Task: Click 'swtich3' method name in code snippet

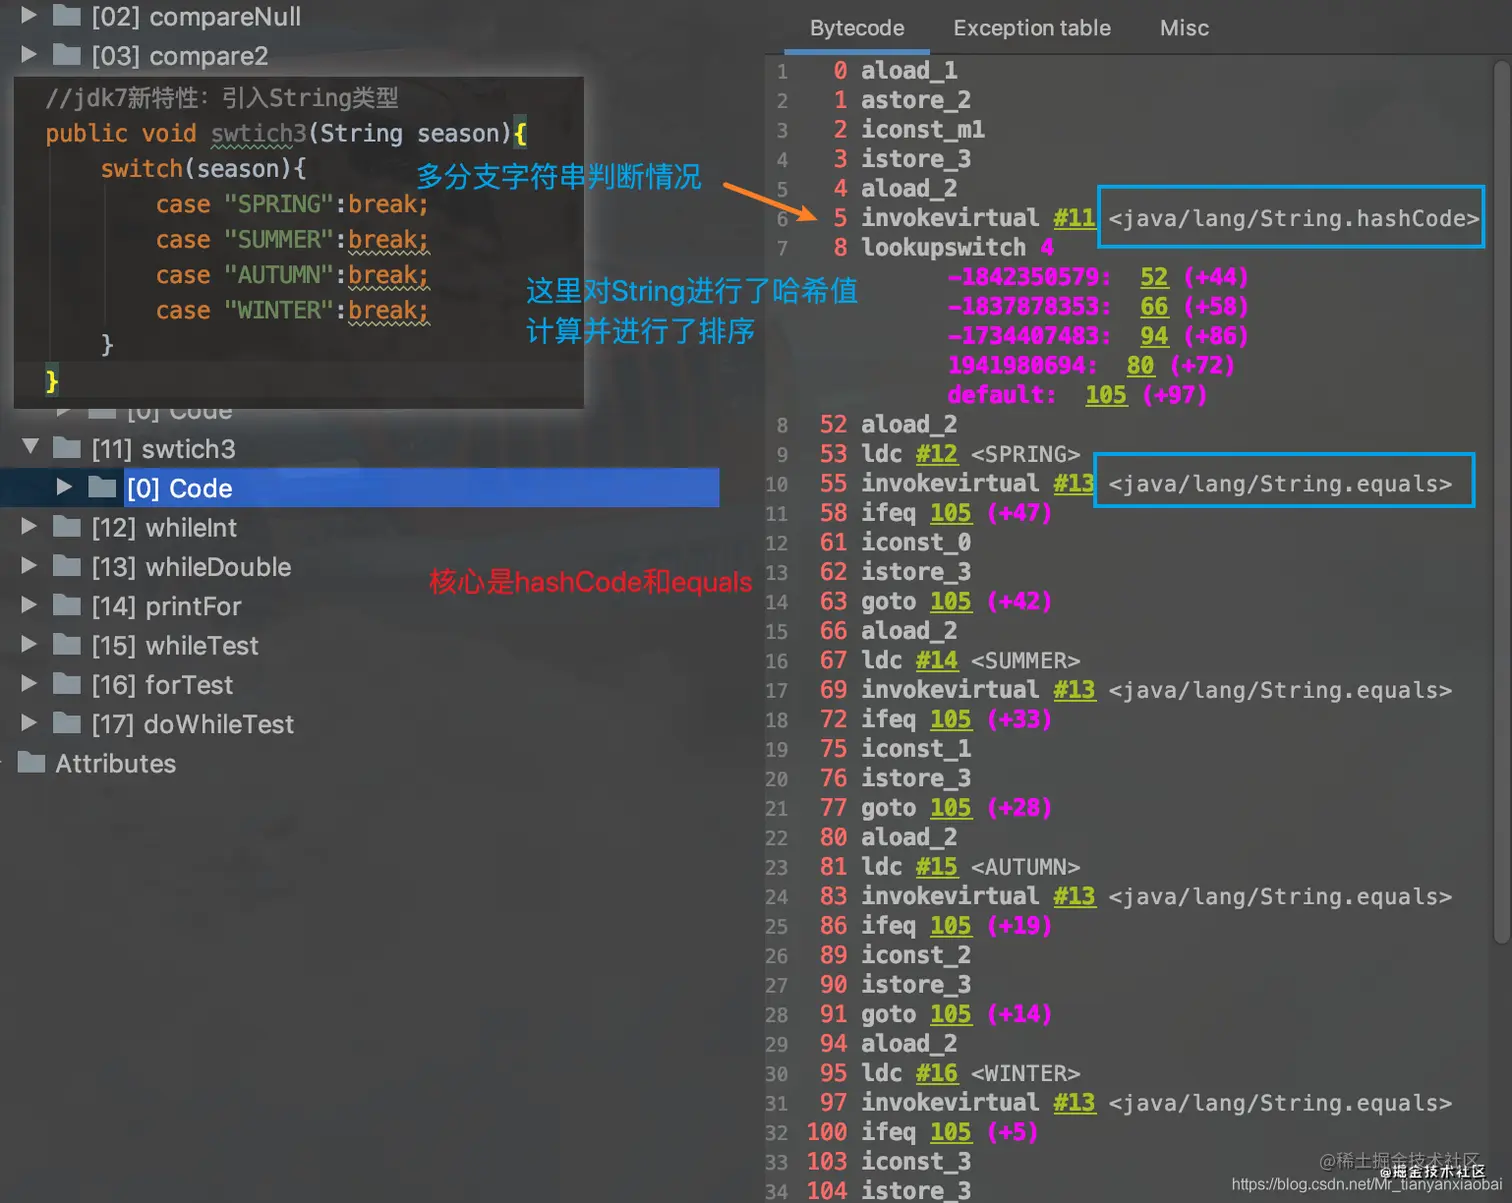Action: click(x=258, y=133)
